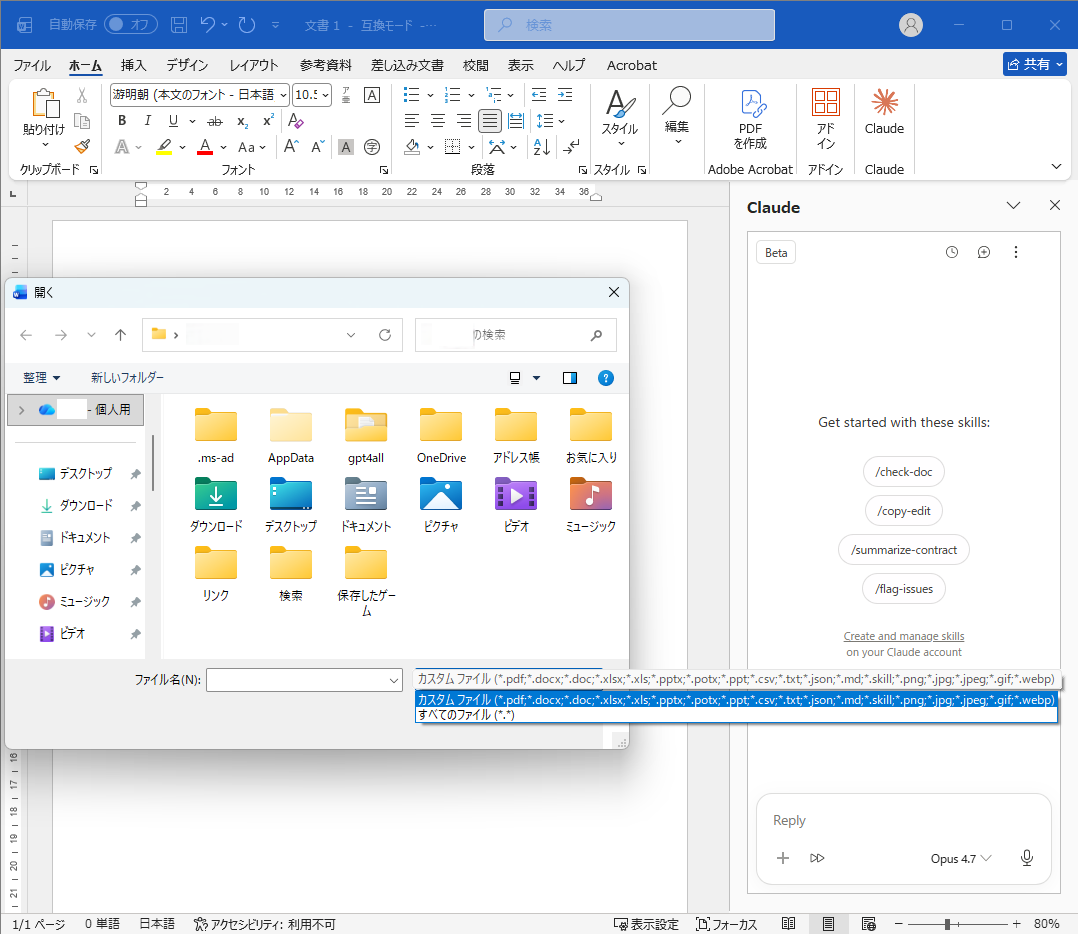Open the File tab

tap(32, 65)
